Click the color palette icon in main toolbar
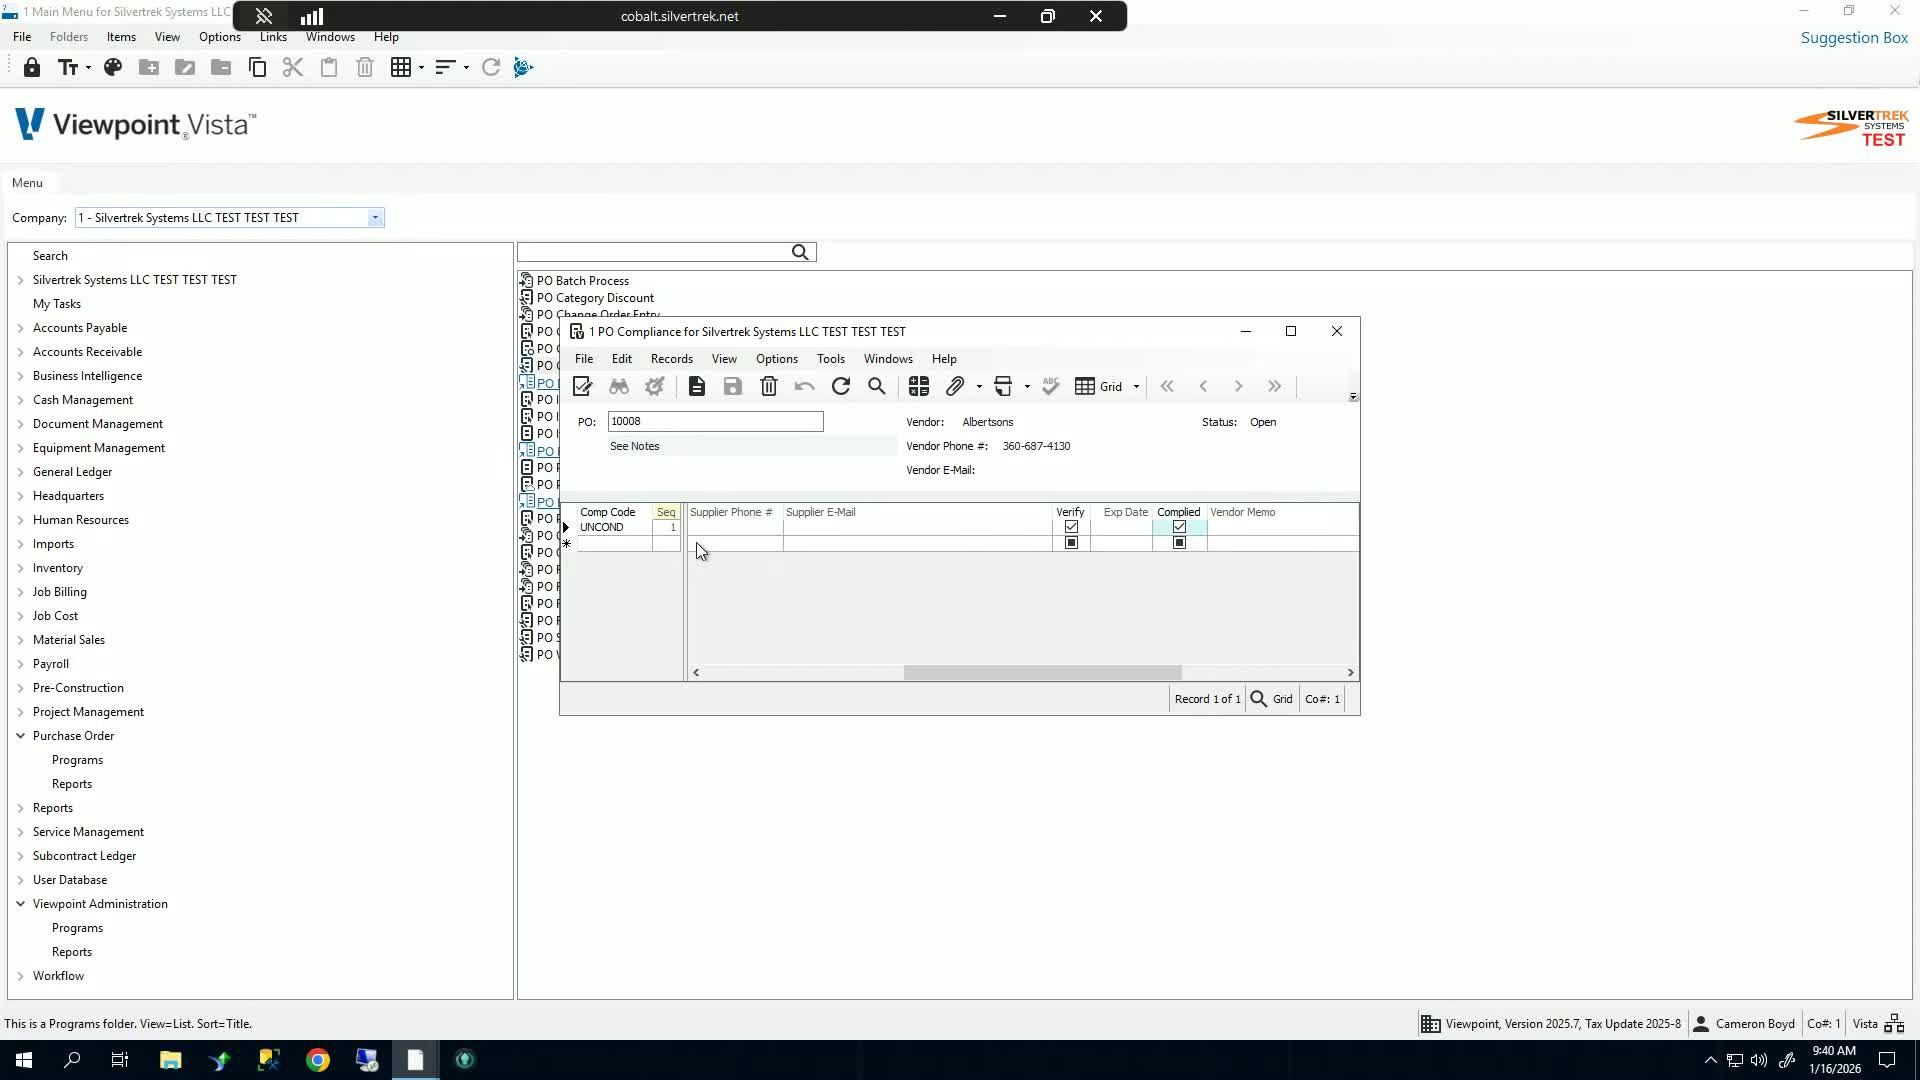This screenshot has width=1920, height=1080. [x=113, y=67]
